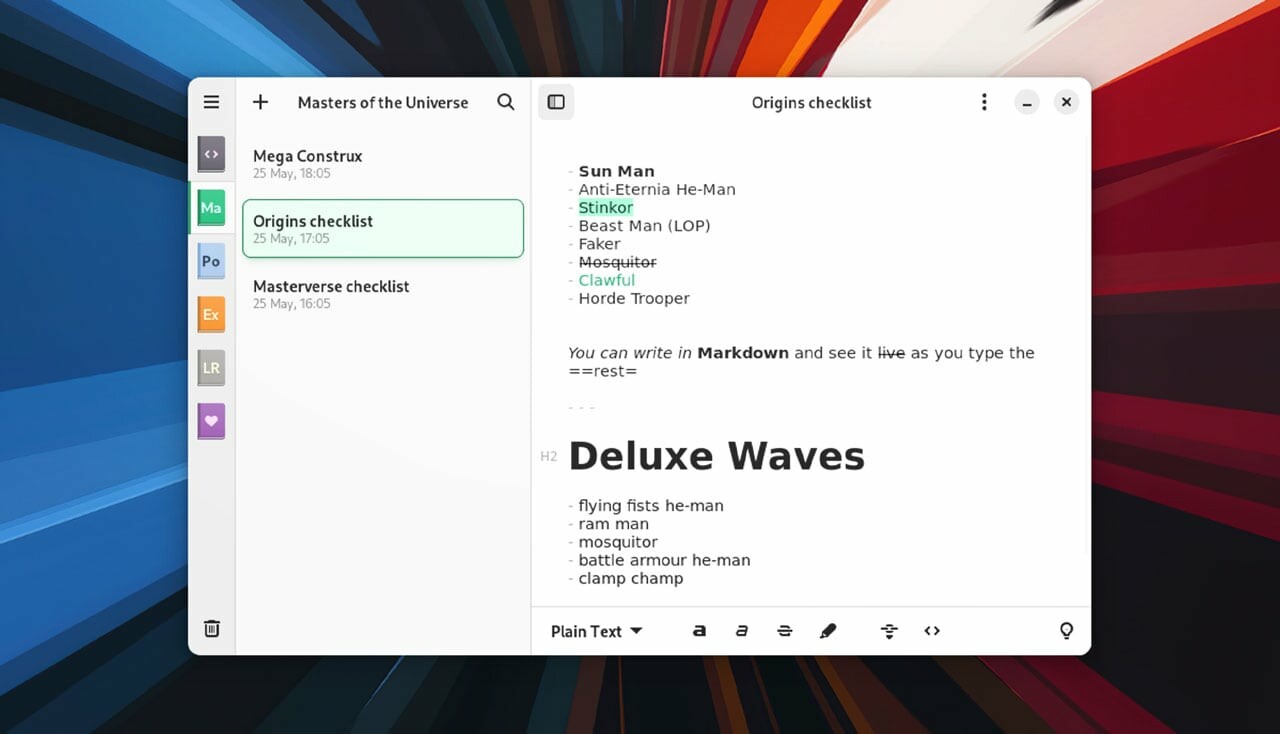The width and height of the screenshot is (1280, 734).
Task: Switch to the purple heart notebook
Action: click(211, 421)
